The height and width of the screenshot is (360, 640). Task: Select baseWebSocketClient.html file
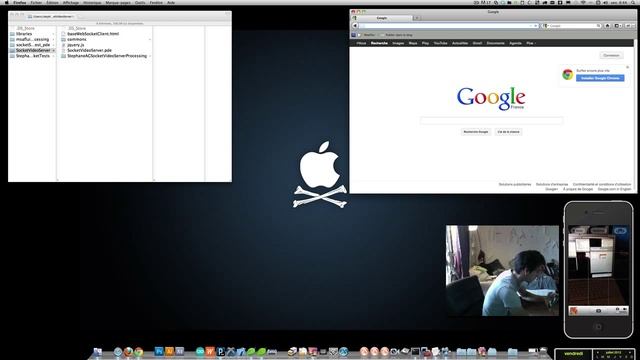[x=93, y=34]
